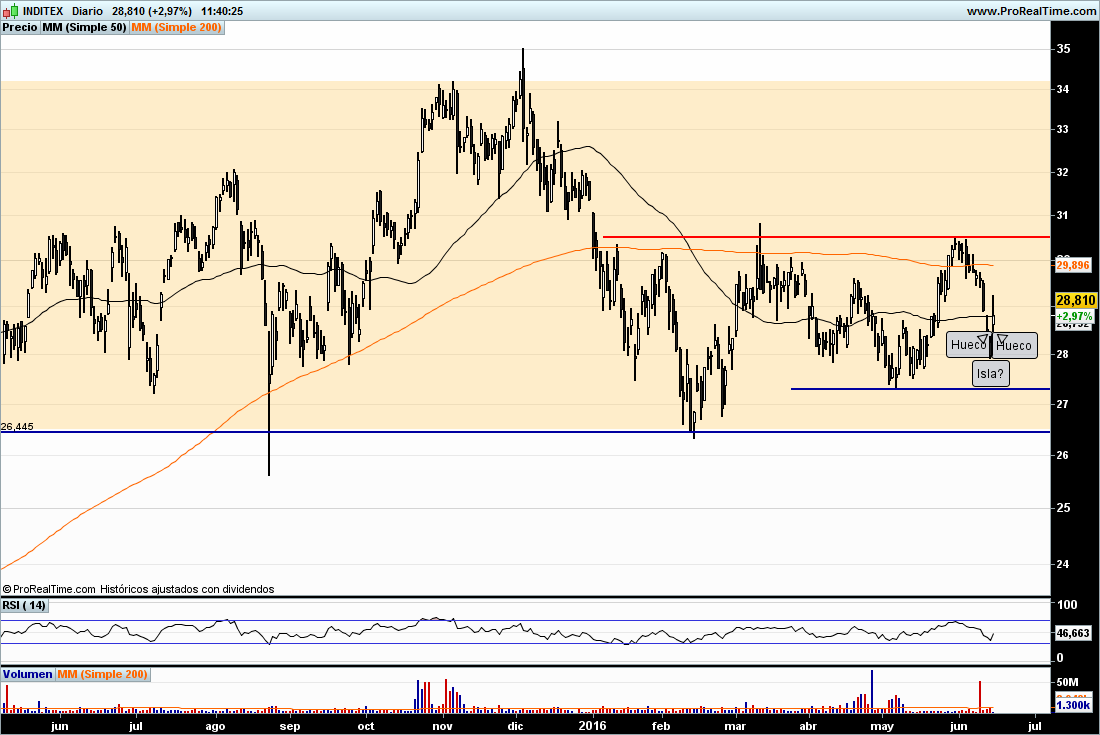Click the 1.300k volume value tag

[x=1073, y=705]
